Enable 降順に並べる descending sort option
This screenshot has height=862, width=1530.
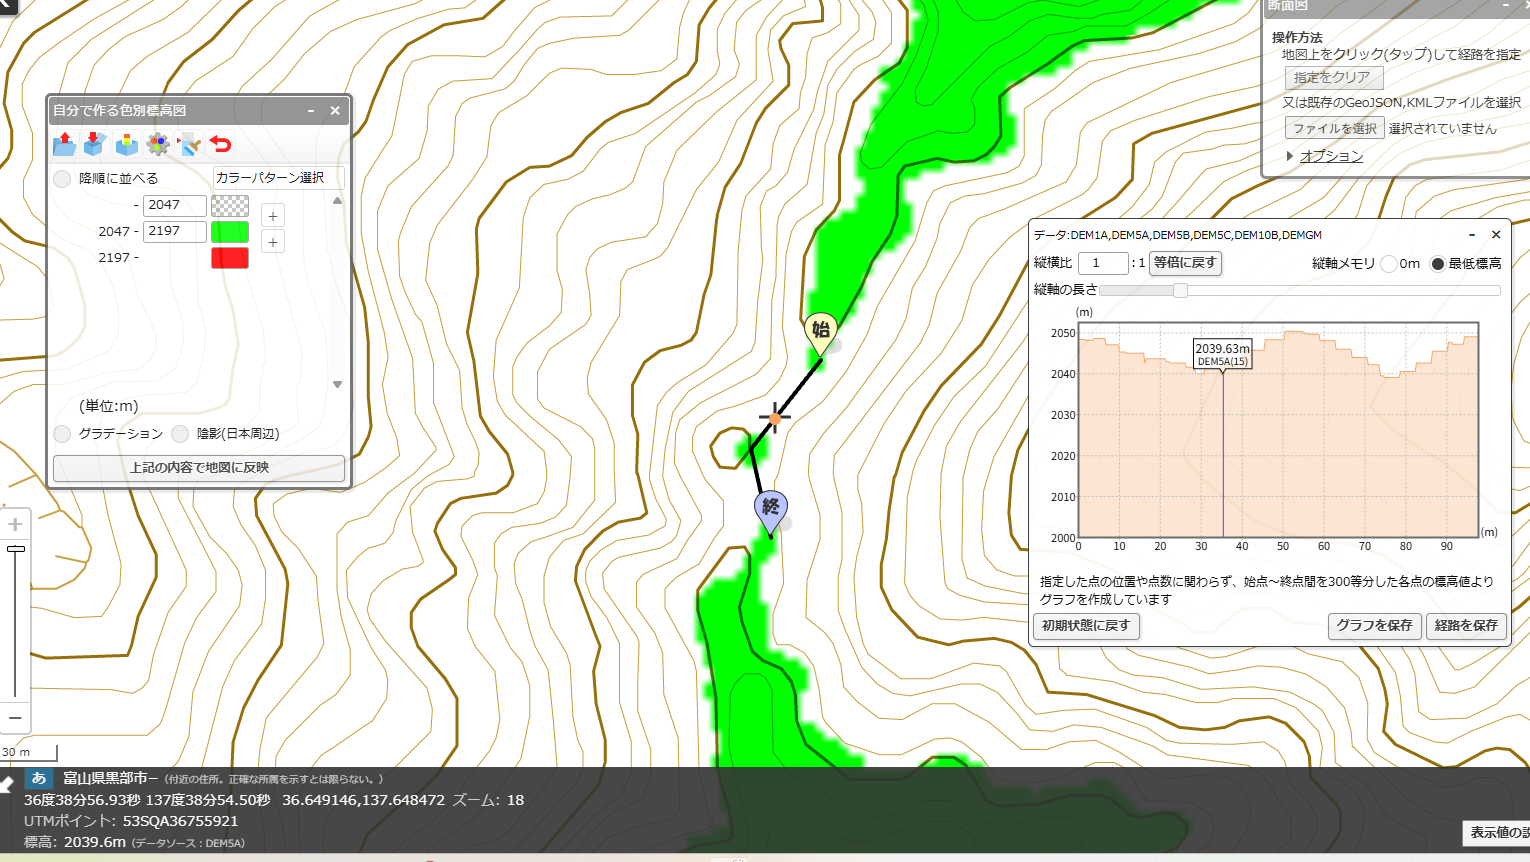(x=62, y=178)
